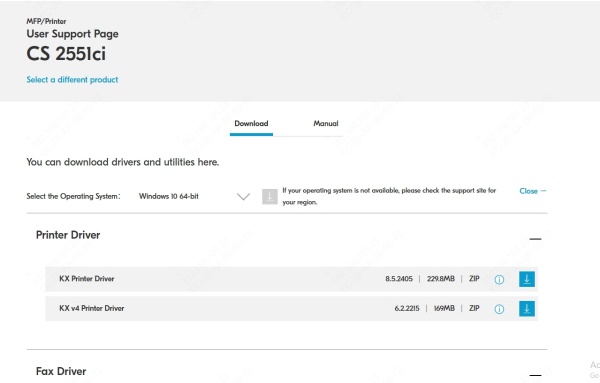The width and height of the screenshot is (600, 383).
Task: Click Select a different product link
Action: click(72, 80)
